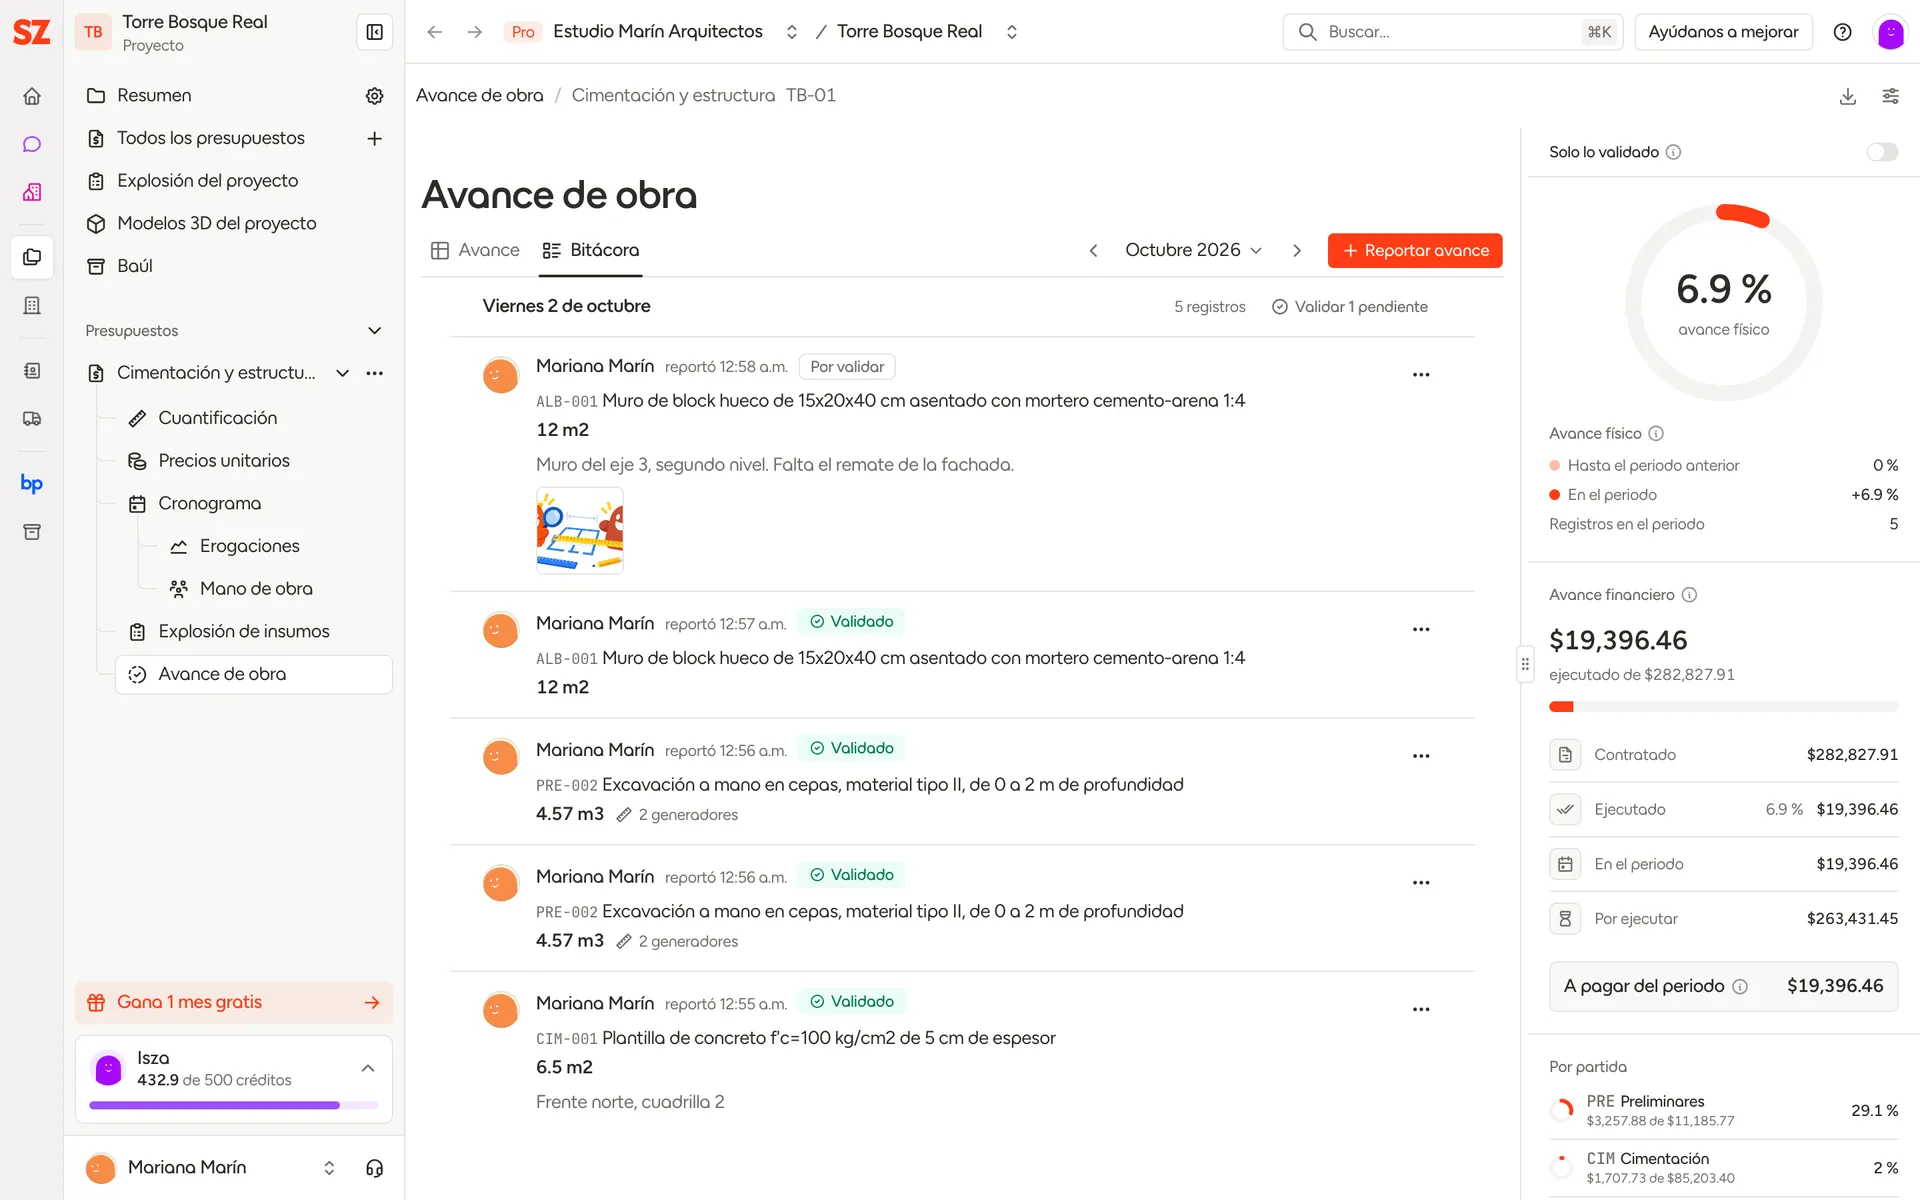This screenshot has width=1920, height=1200.
Task: Go to next month arrow
Action: pyautogui.click(x=1296, y=251)
